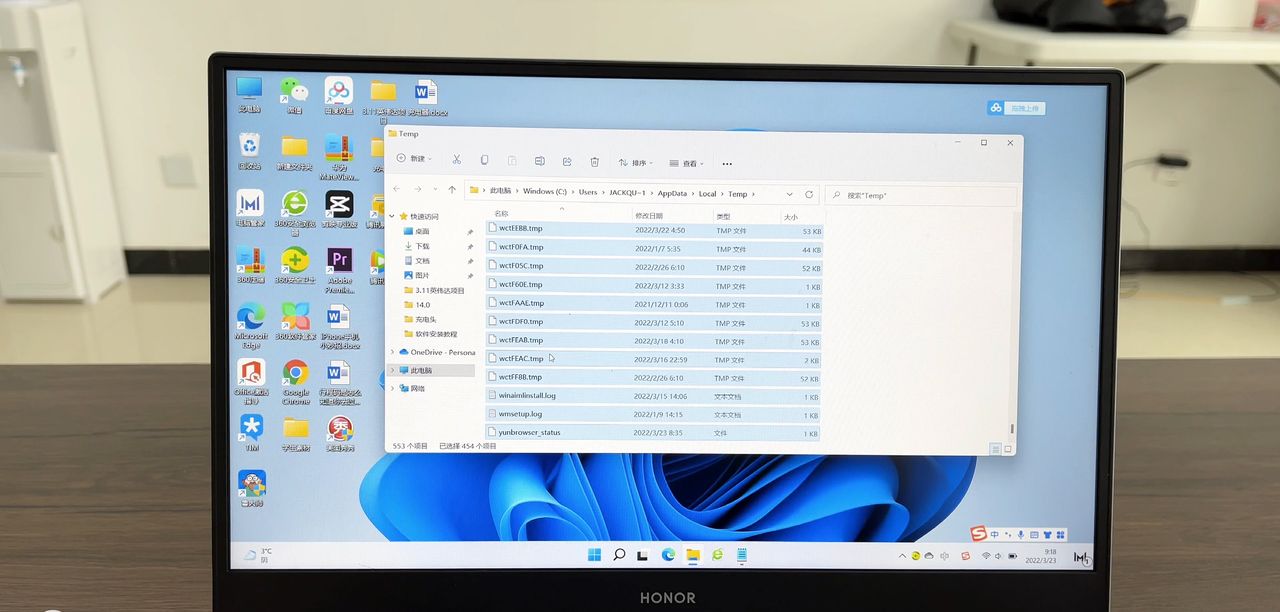Viewport: 1280px width, 612px height.
Task: Open 软件安装教程 folder in the navigation pane
Action: [x=432, y=334]
